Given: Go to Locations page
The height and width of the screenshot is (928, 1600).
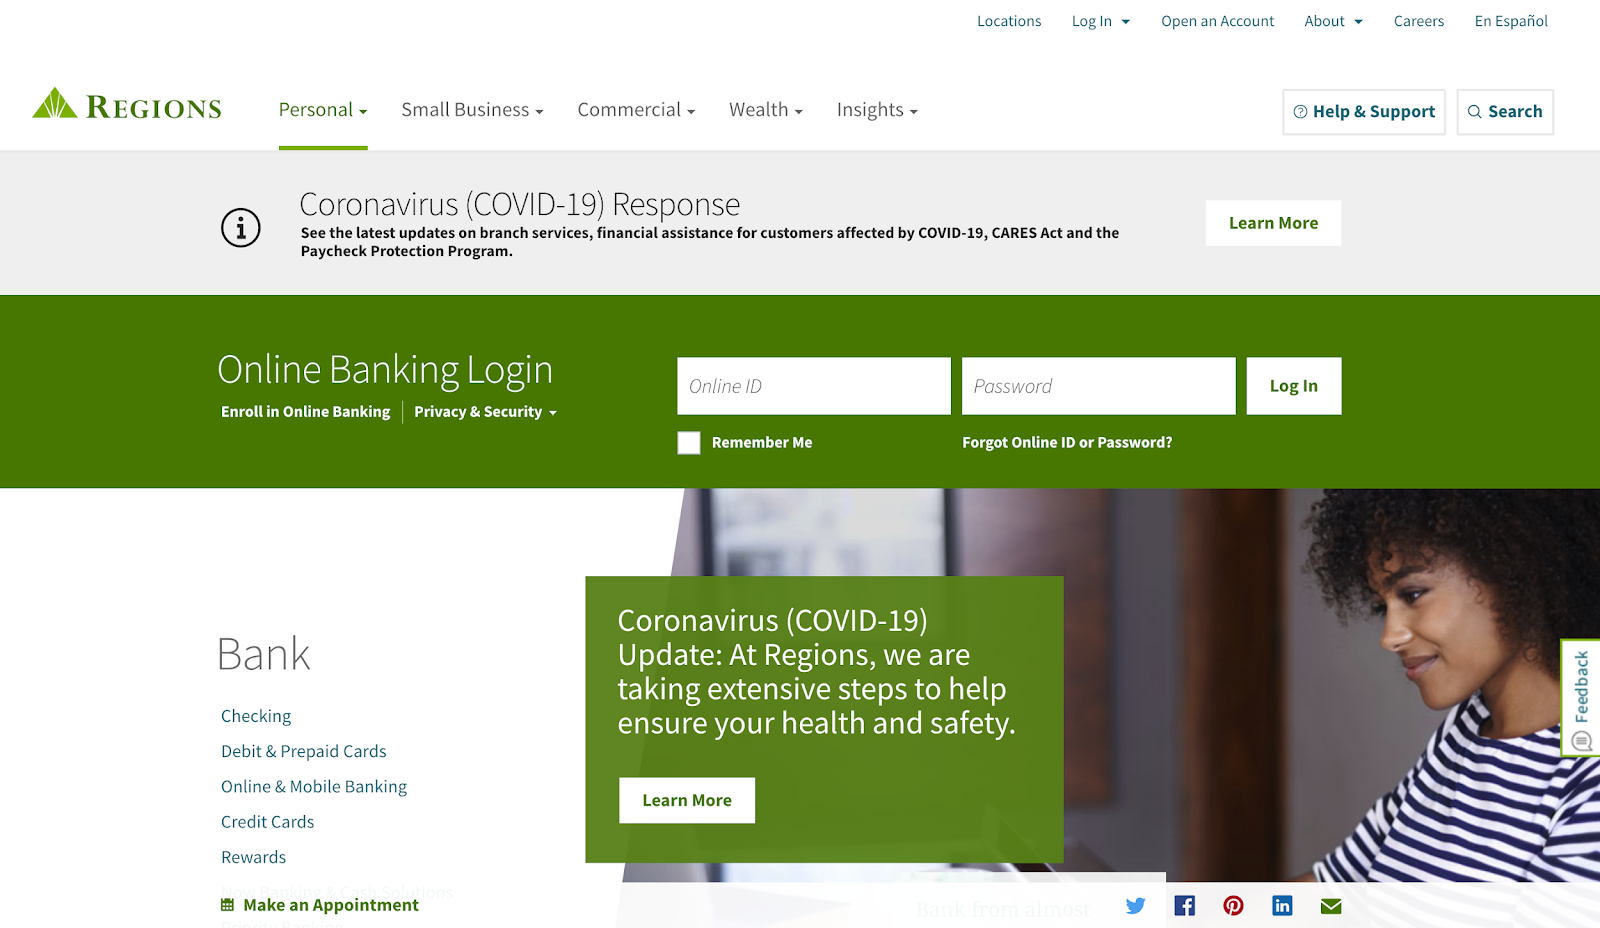Looking at the screenshot, I should (x=1009, y=21).
